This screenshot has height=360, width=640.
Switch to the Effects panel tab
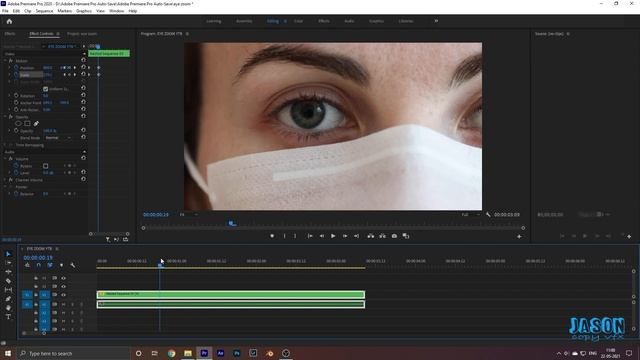coord(10,34)
